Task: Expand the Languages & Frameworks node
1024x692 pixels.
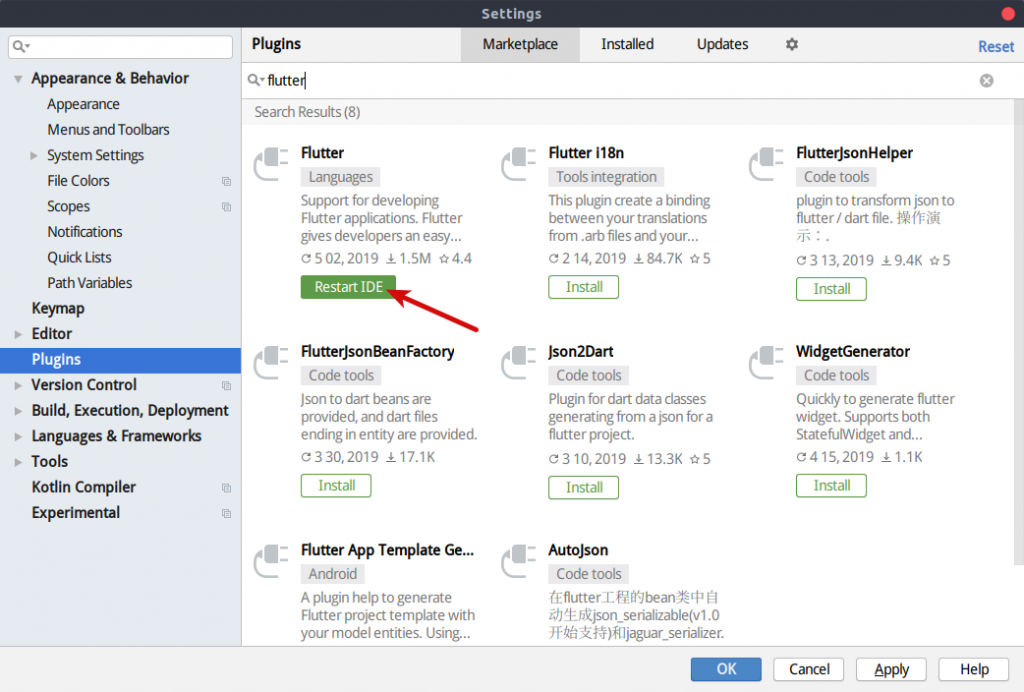Action: [x=16, y=435]
